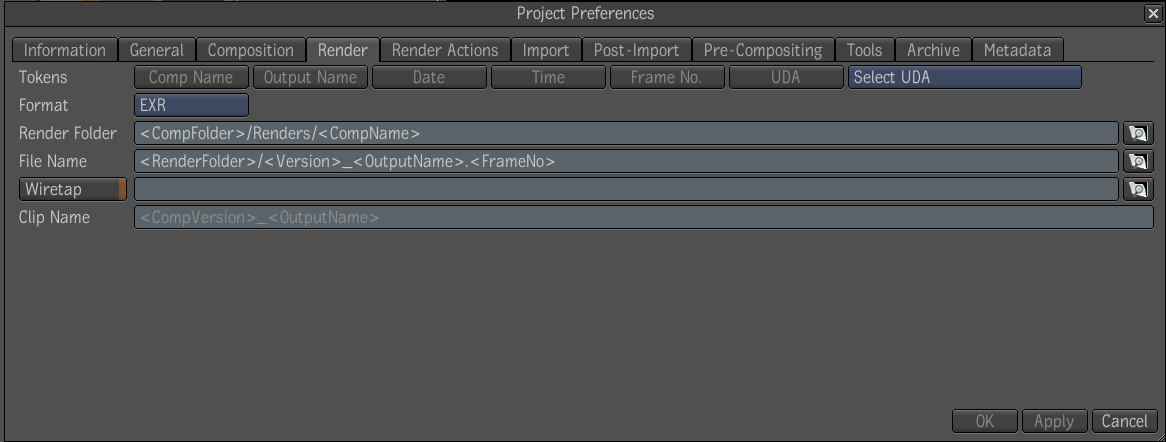Browse for Render Folder path icon
1166x442 pixels.
coord(1138,133)
